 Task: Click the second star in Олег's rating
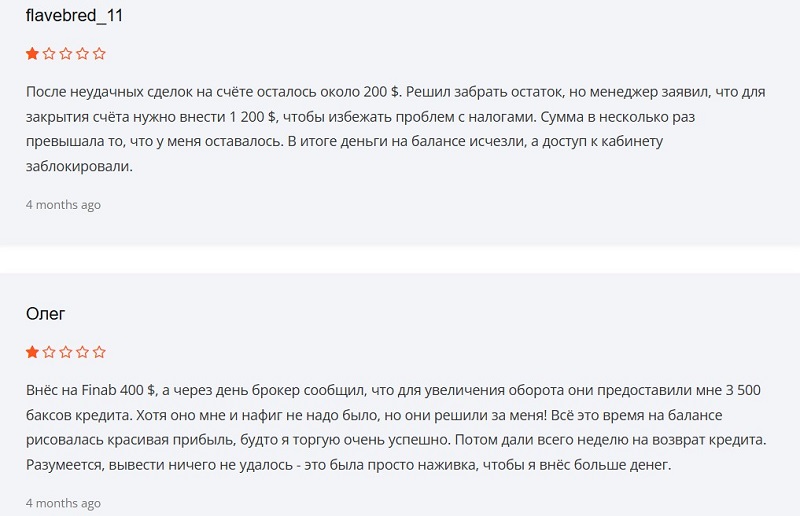coord(49,352)
